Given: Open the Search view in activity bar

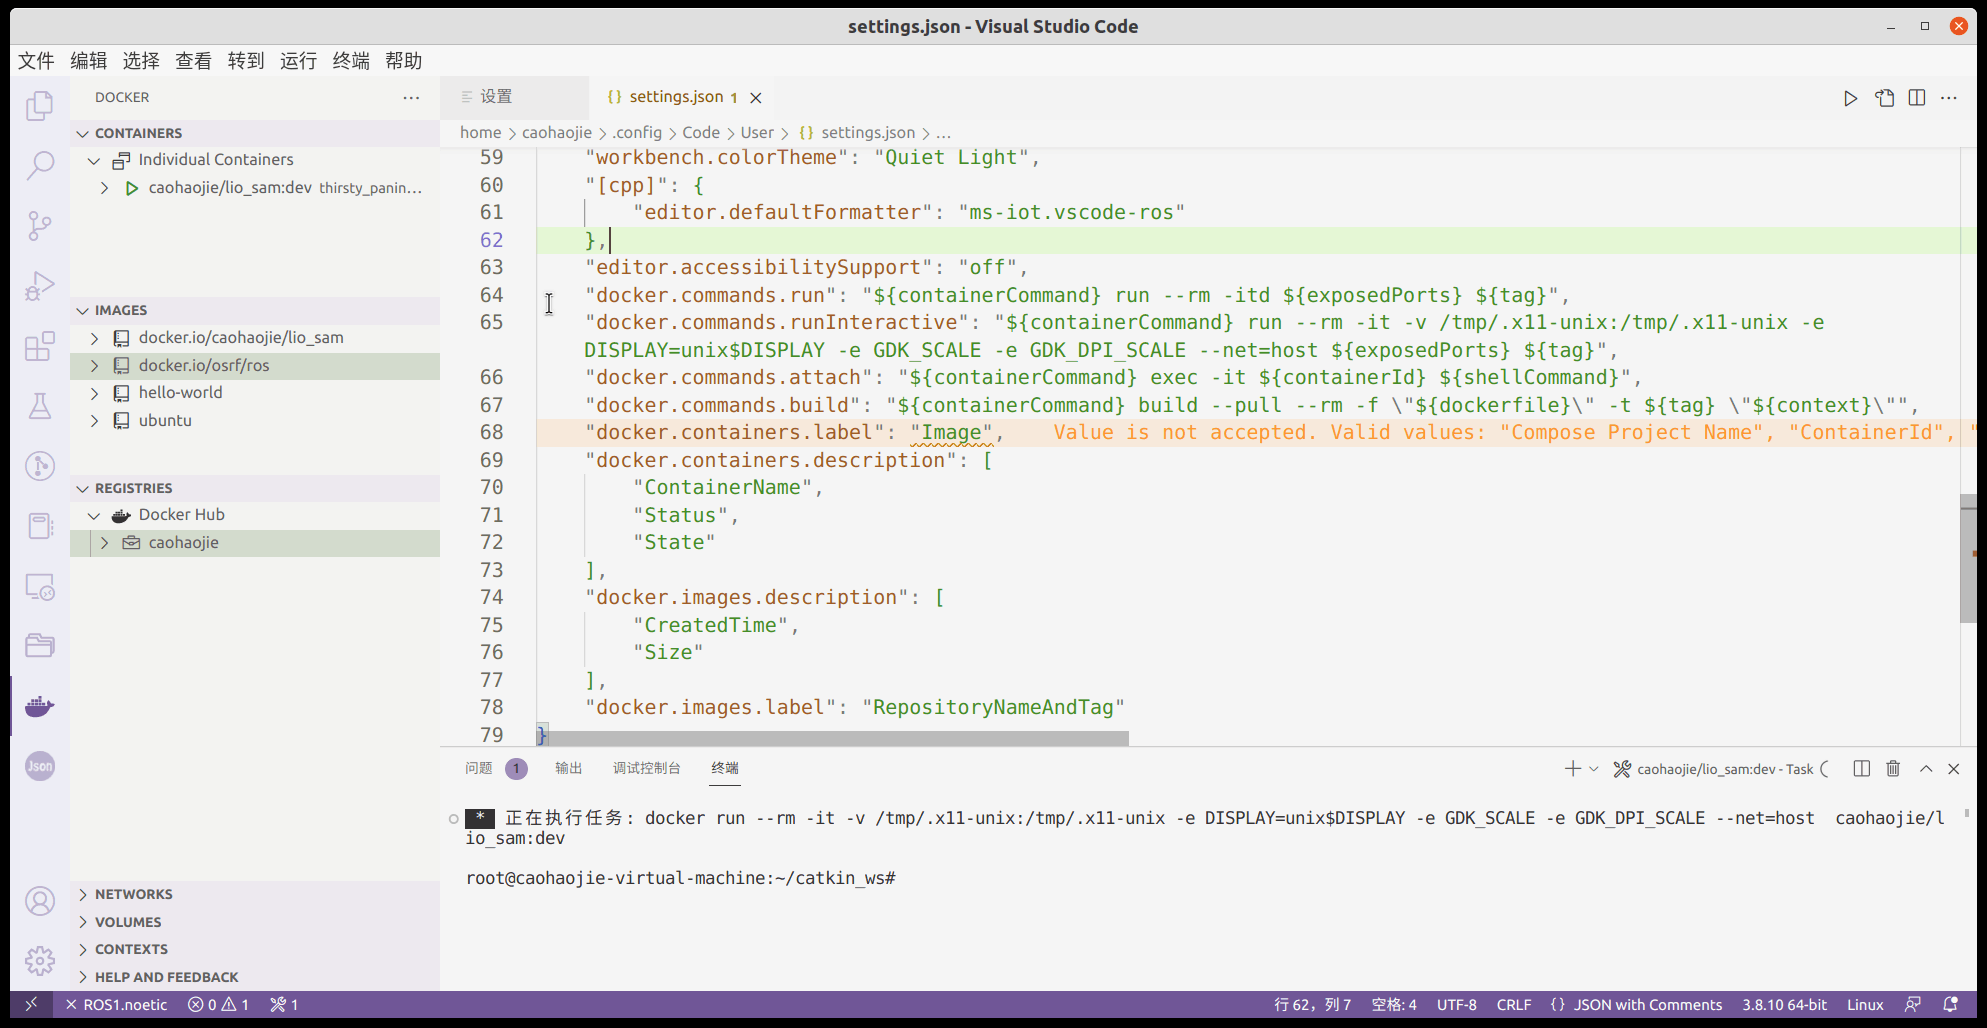Looking at the screenshot, I should tap(39, 165).
